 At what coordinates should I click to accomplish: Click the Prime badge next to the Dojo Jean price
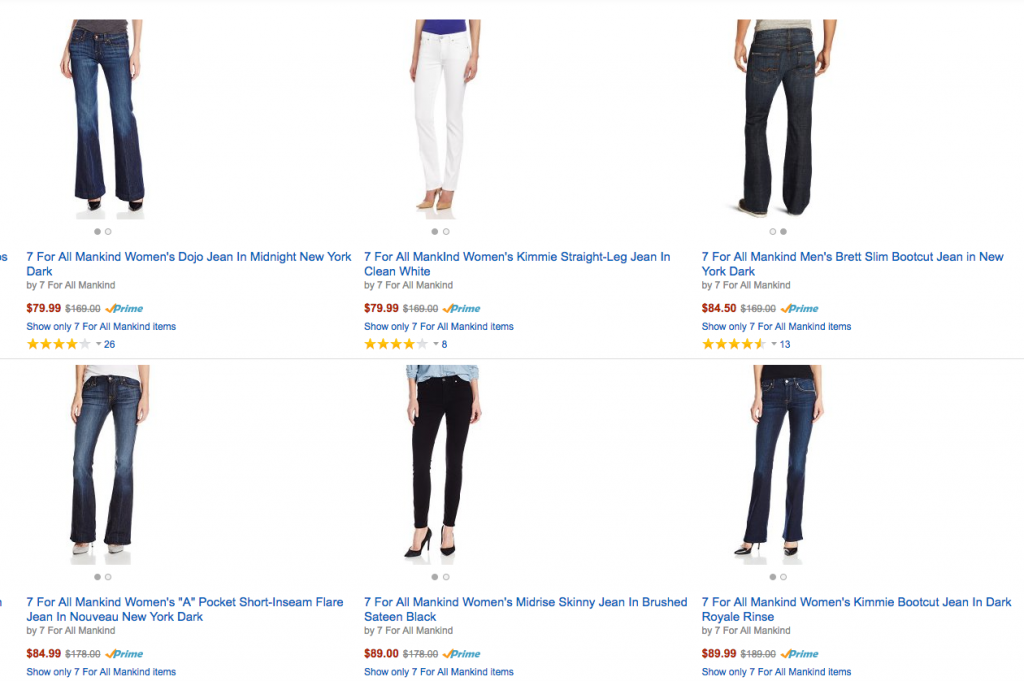pyautogui.click(x=124, y=308)
